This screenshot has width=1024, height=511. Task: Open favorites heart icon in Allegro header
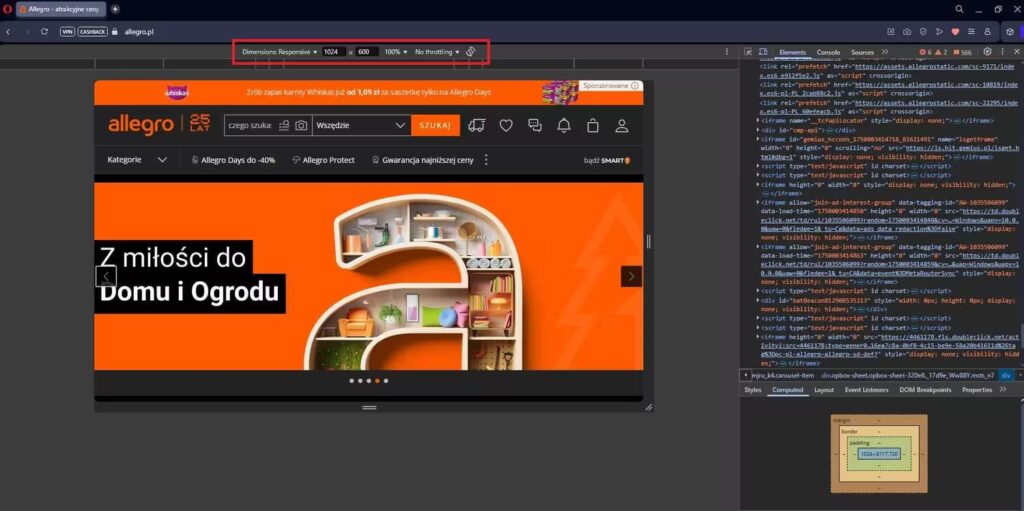506,125
